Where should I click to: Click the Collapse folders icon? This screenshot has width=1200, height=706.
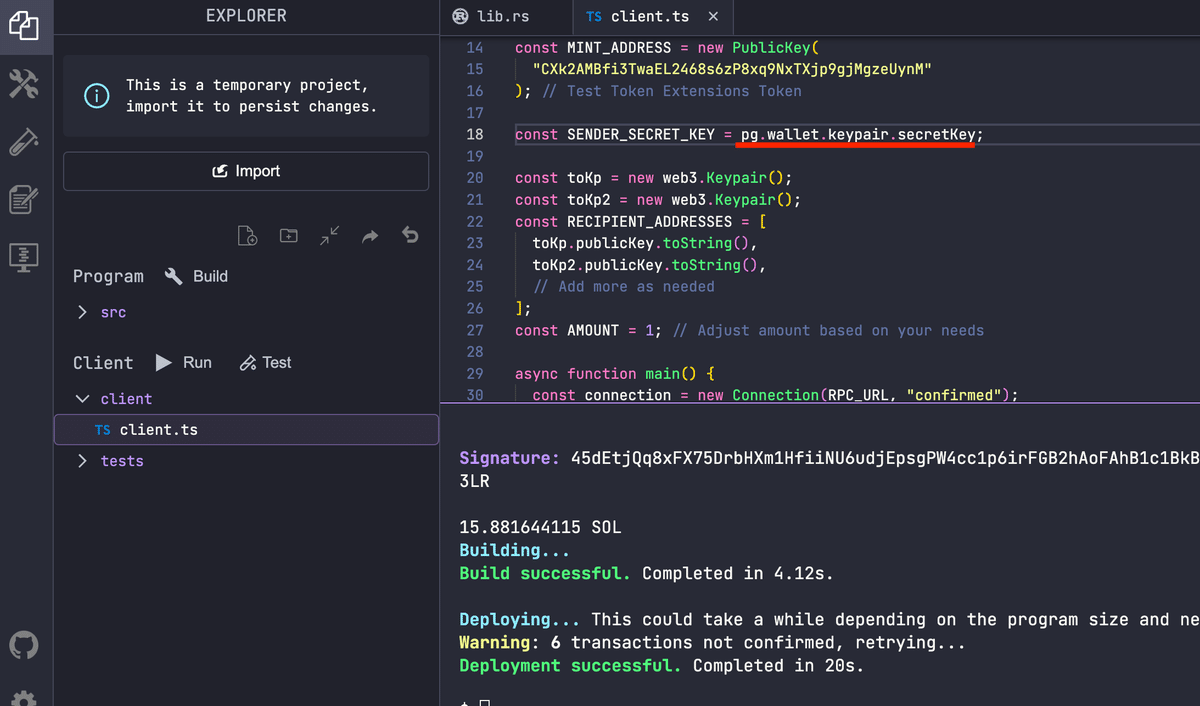(x=329, y=236)
